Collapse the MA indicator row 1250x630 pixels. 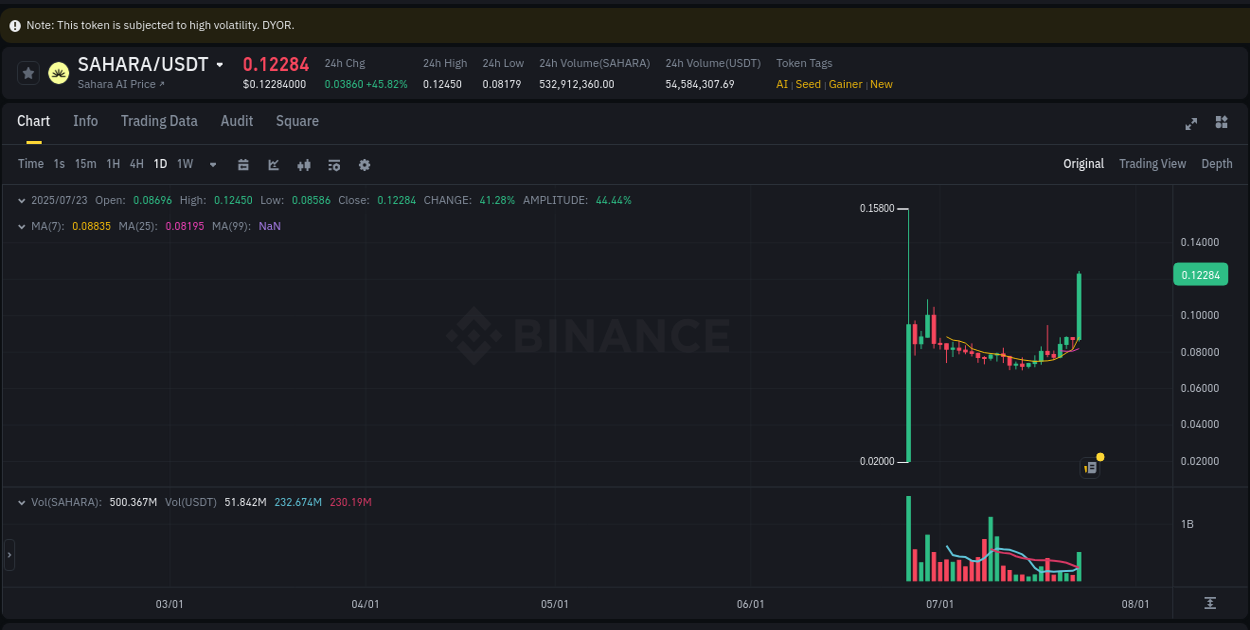[22, 226]
